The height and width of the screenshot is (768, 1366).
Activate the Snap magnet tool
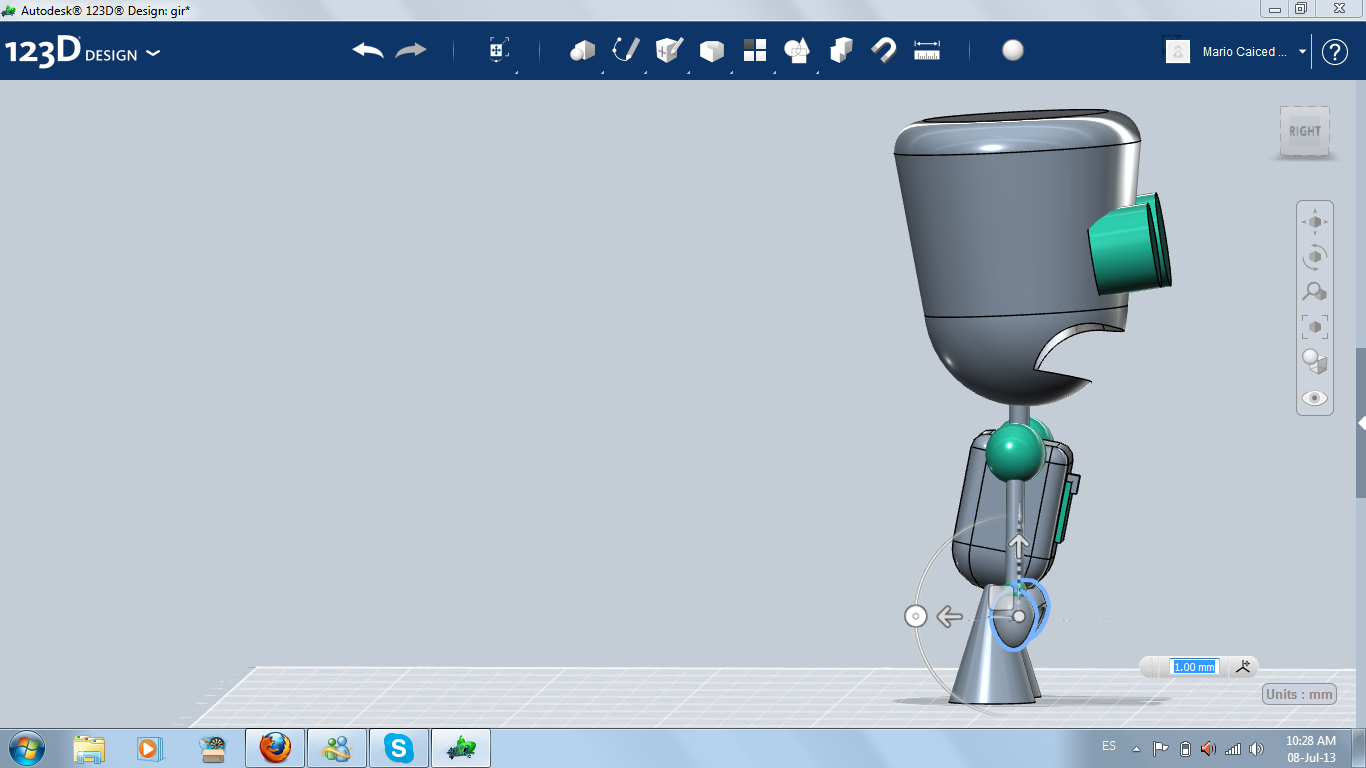tap(883, 51)
